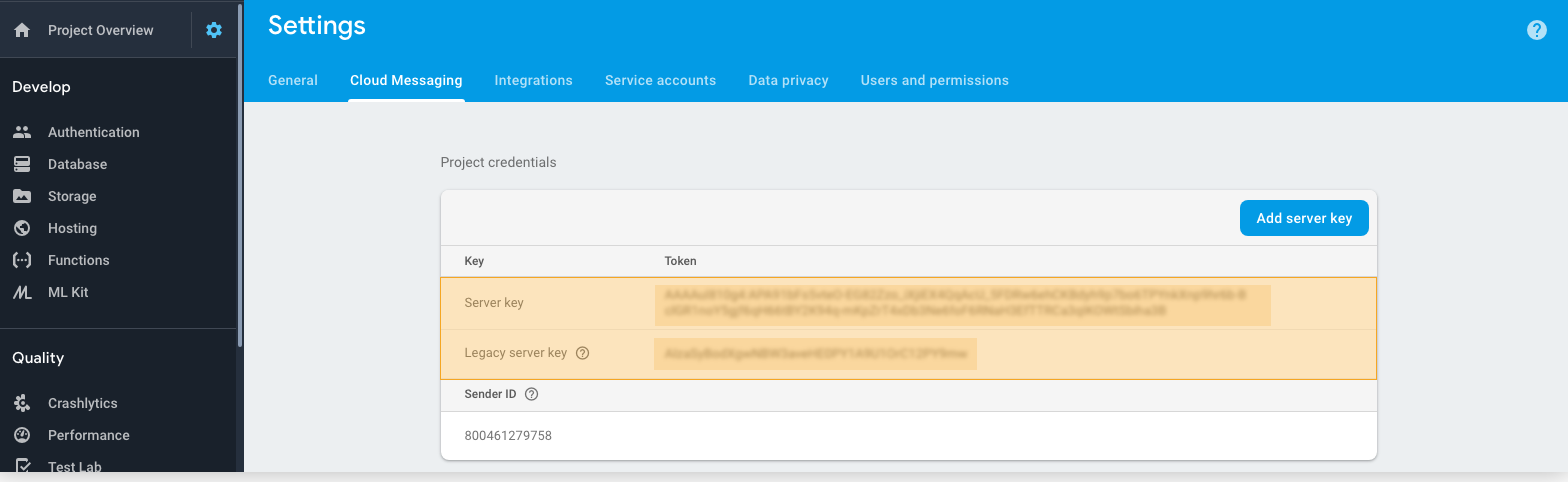Click help icon next to Sender ID
The width and height of the screenshot is (1568, 482).
click(532, 394)
